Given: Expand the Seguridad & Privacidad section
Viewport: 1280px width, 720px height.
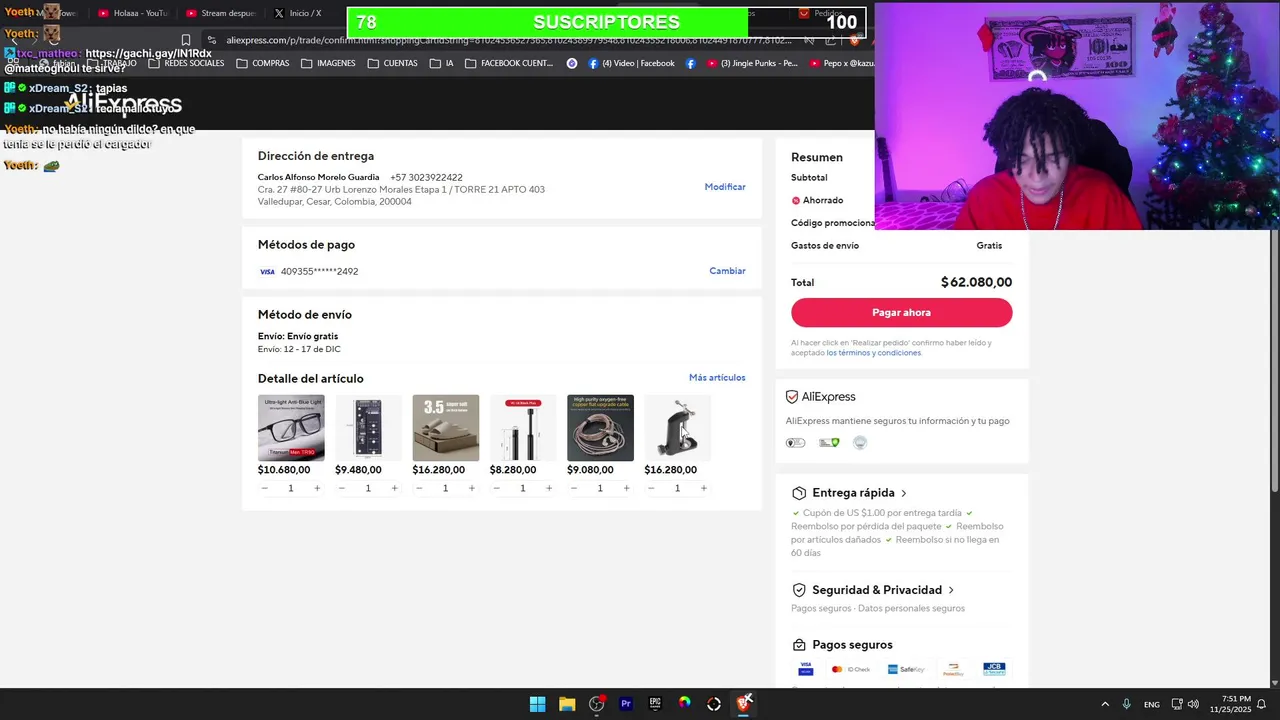Looking at the screenshot, I should pyautogui.click(x=873, y=590).
